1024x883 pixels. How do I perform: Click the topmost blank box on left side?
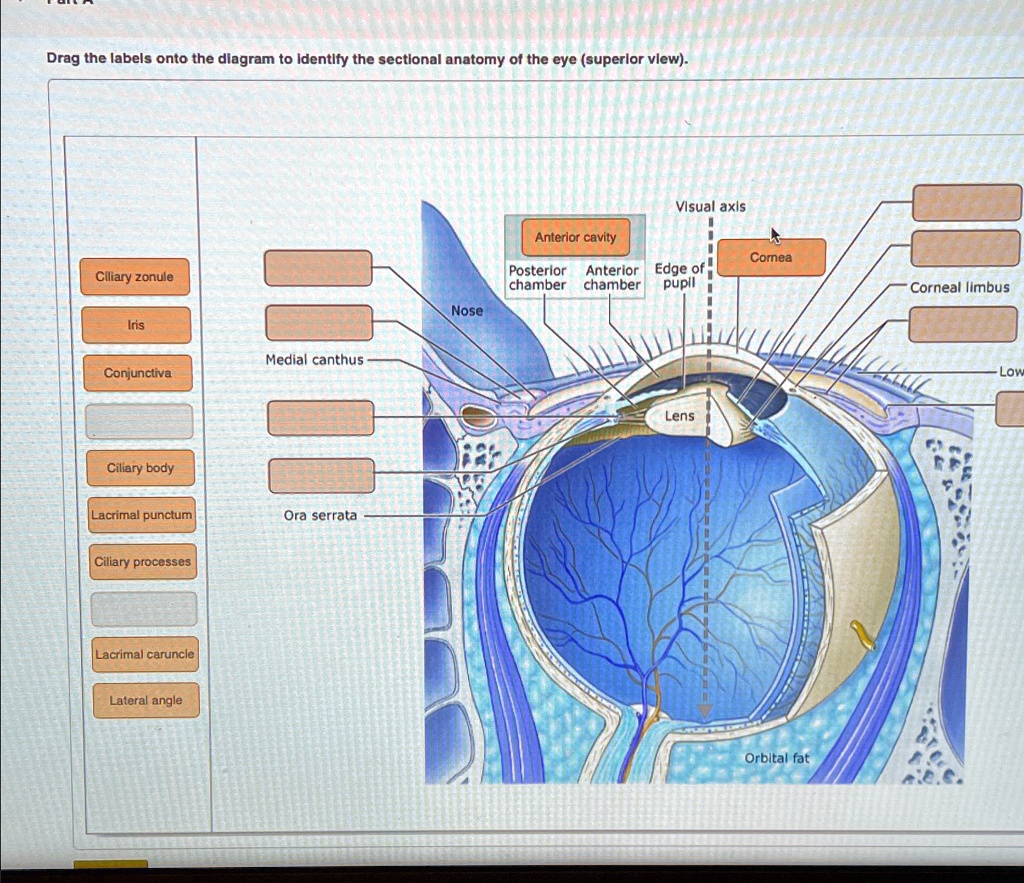318,268
